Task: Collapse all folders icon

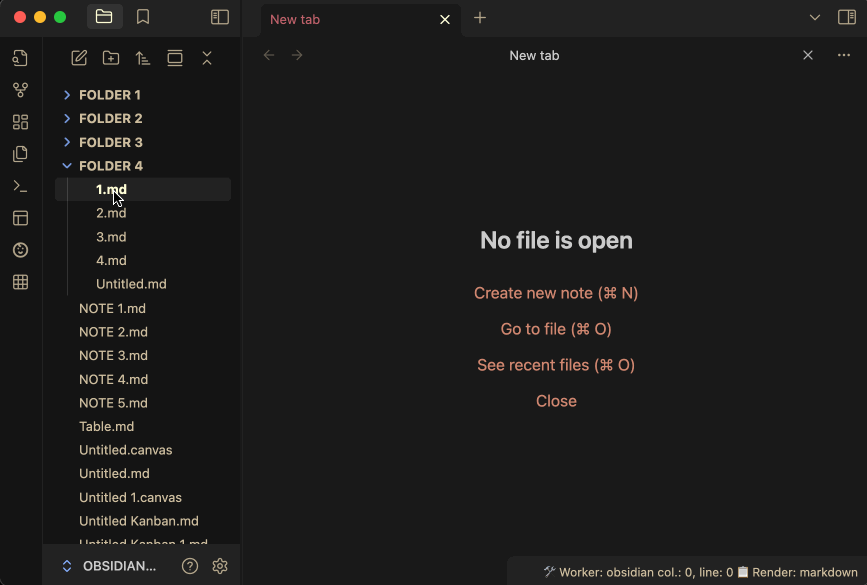Action: 207,58
